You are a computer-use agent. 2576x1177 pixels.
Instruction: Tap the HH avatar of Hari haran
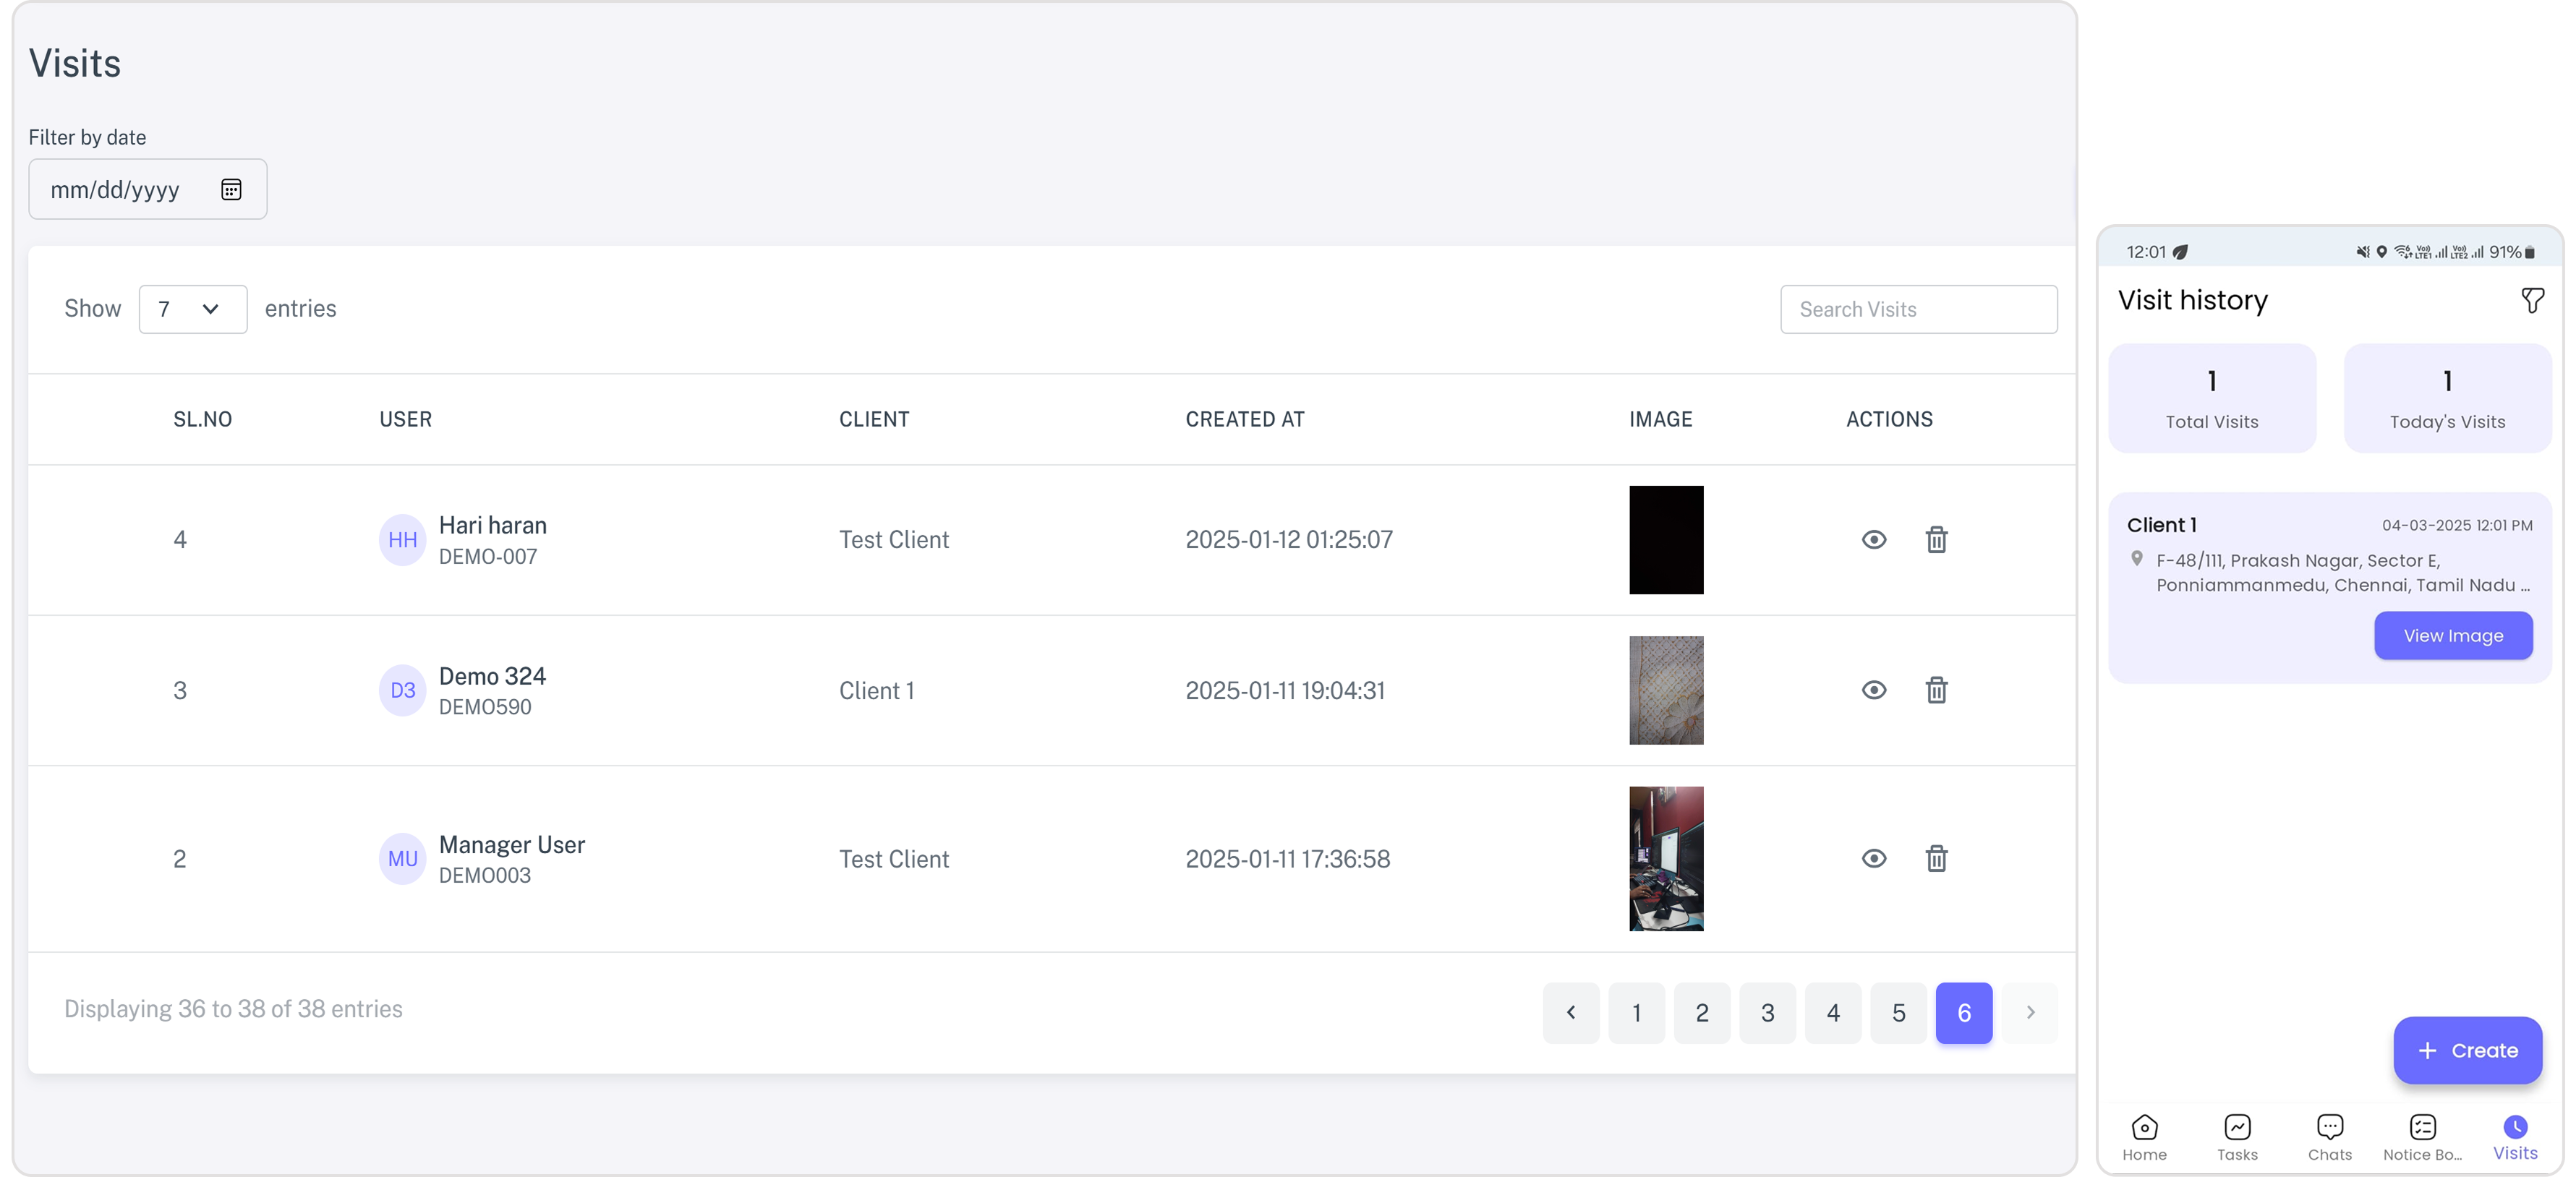[x=402, y=540]
